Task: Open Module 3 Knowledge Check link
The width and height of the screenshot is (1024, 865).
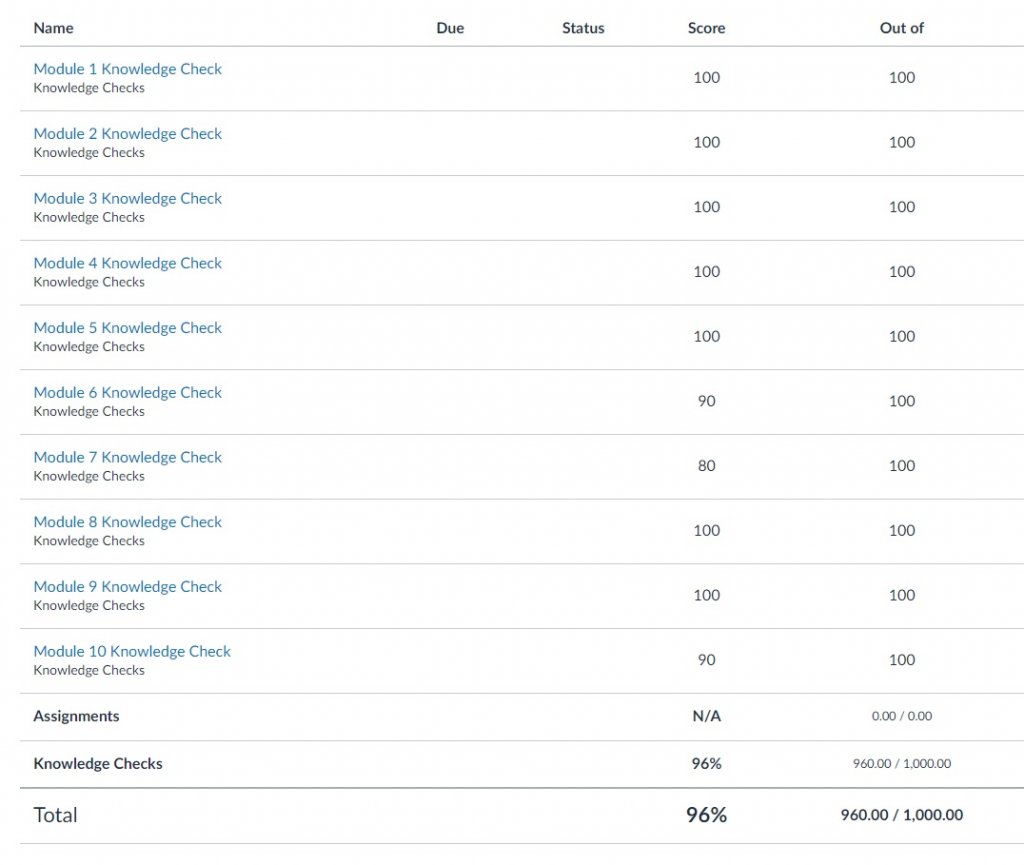Action: coord(127,198)
